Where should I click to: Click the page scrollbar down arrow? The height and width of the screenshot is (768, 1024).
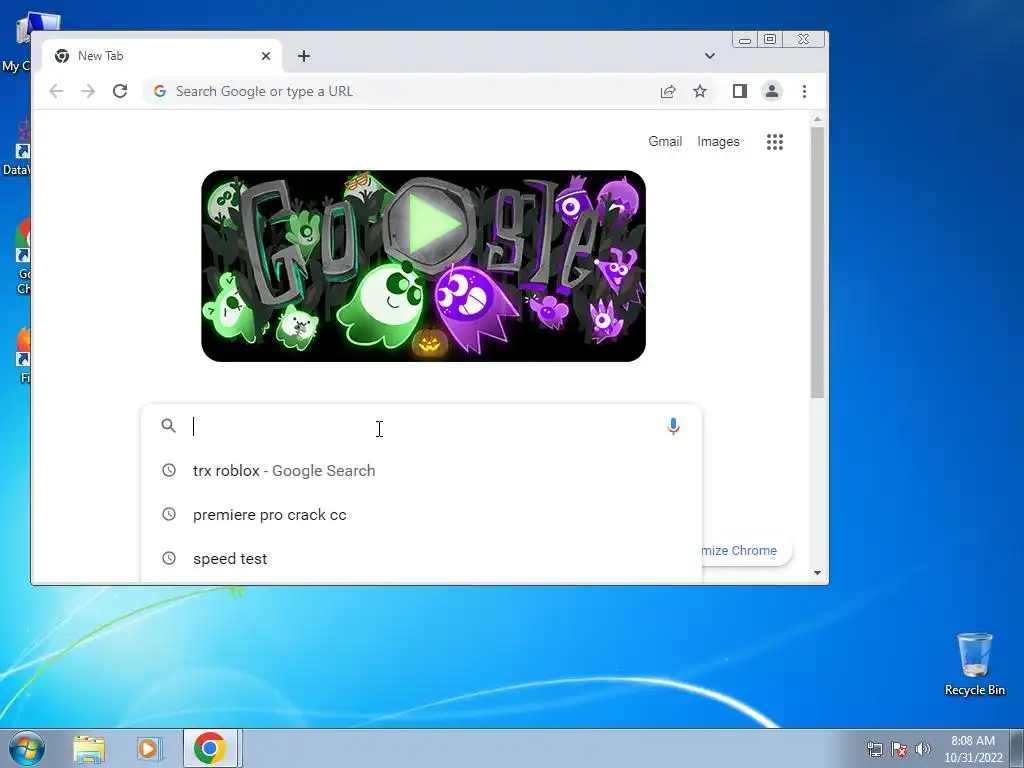point(817,573)
